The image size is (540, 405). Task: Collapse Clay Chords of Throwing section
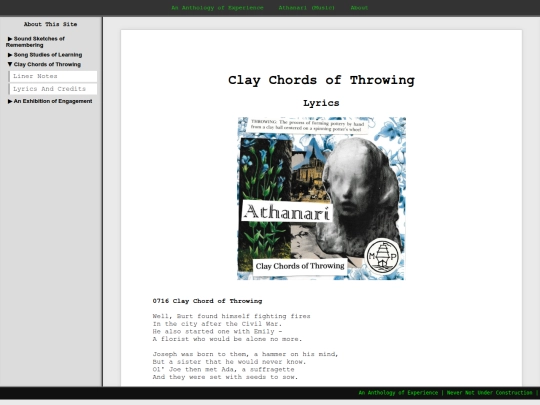(44, 64)
